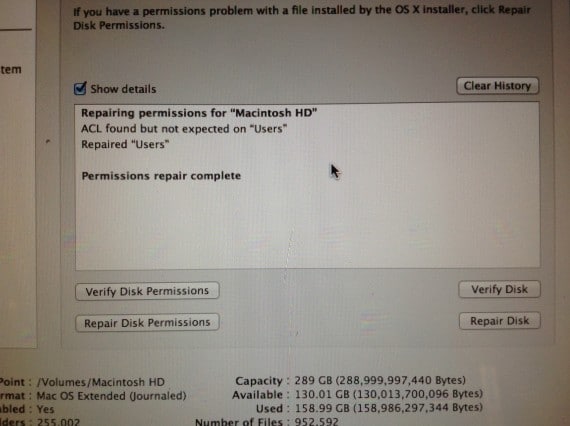Click the Number of Files count 952,592

(316, 421)
